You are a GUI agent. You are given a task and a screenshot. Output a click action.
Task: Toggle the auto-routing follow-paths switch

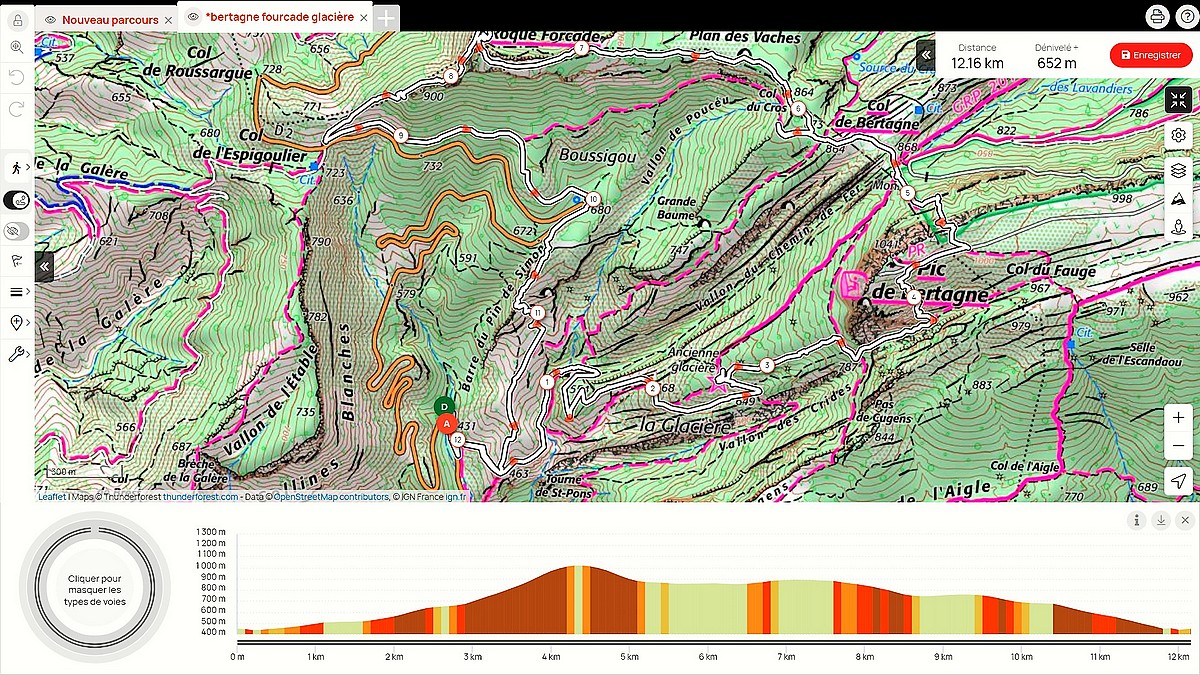pos(17,200)
